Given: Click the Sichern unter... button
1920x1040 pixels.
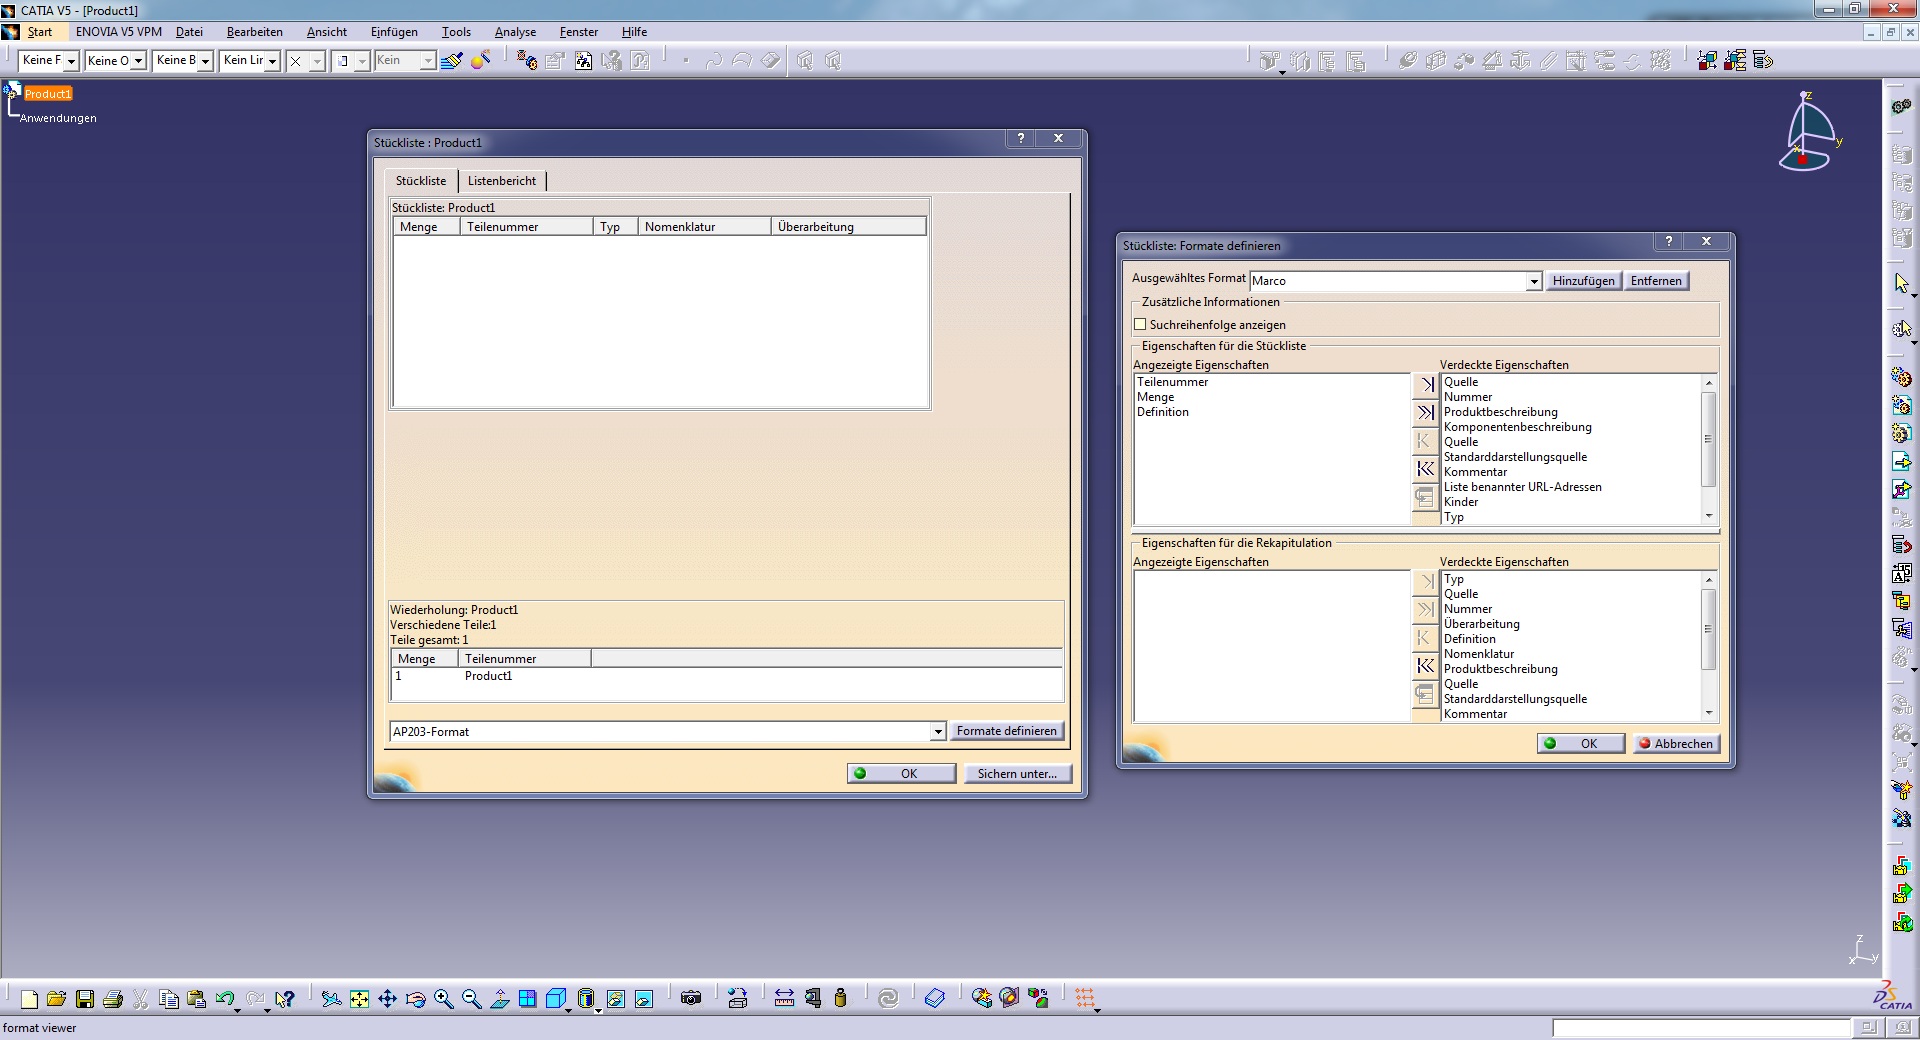Looking at the screenshot, I should pos(1017,773).
